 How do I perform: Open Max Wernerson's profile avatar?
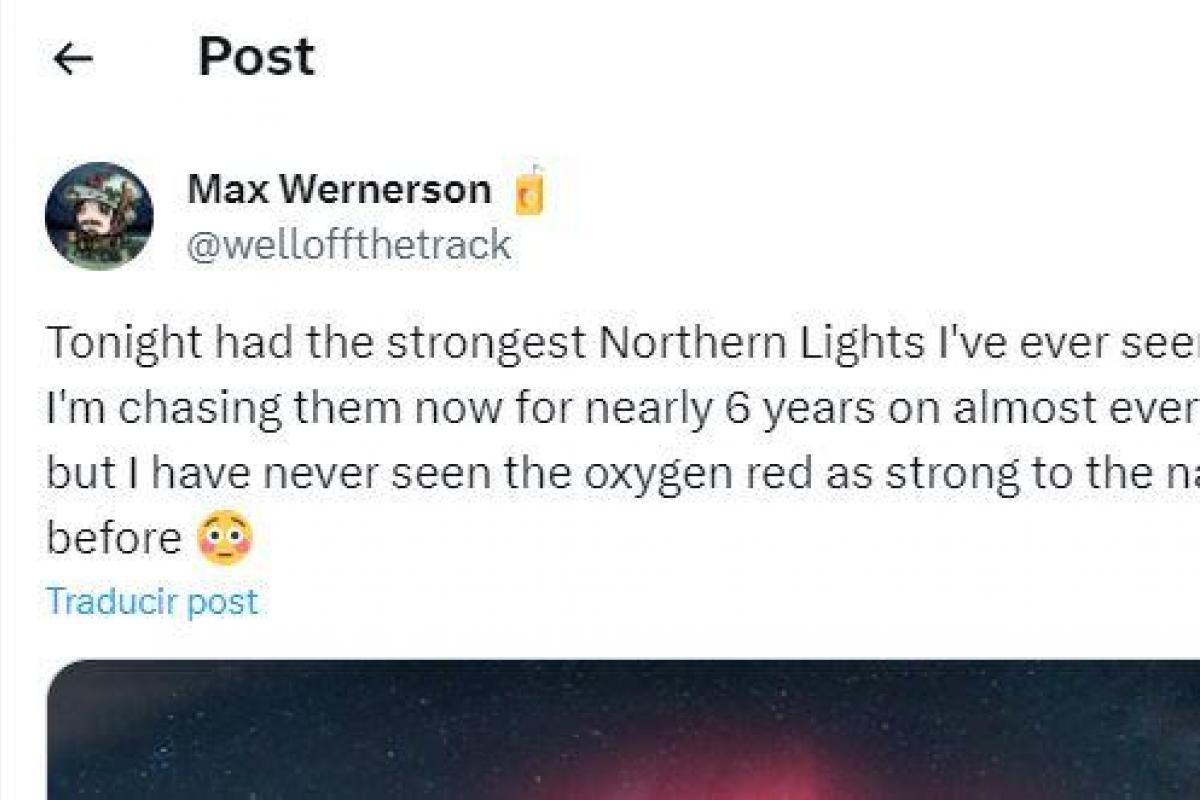(99, 216)
